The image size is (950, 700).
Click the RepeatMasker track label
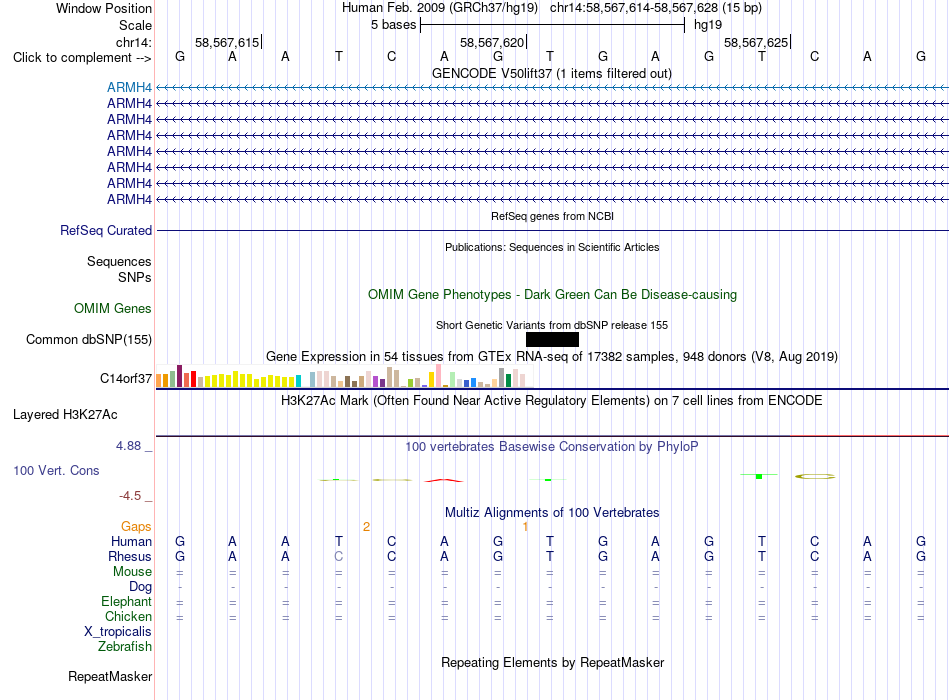(x=110, y=676)
